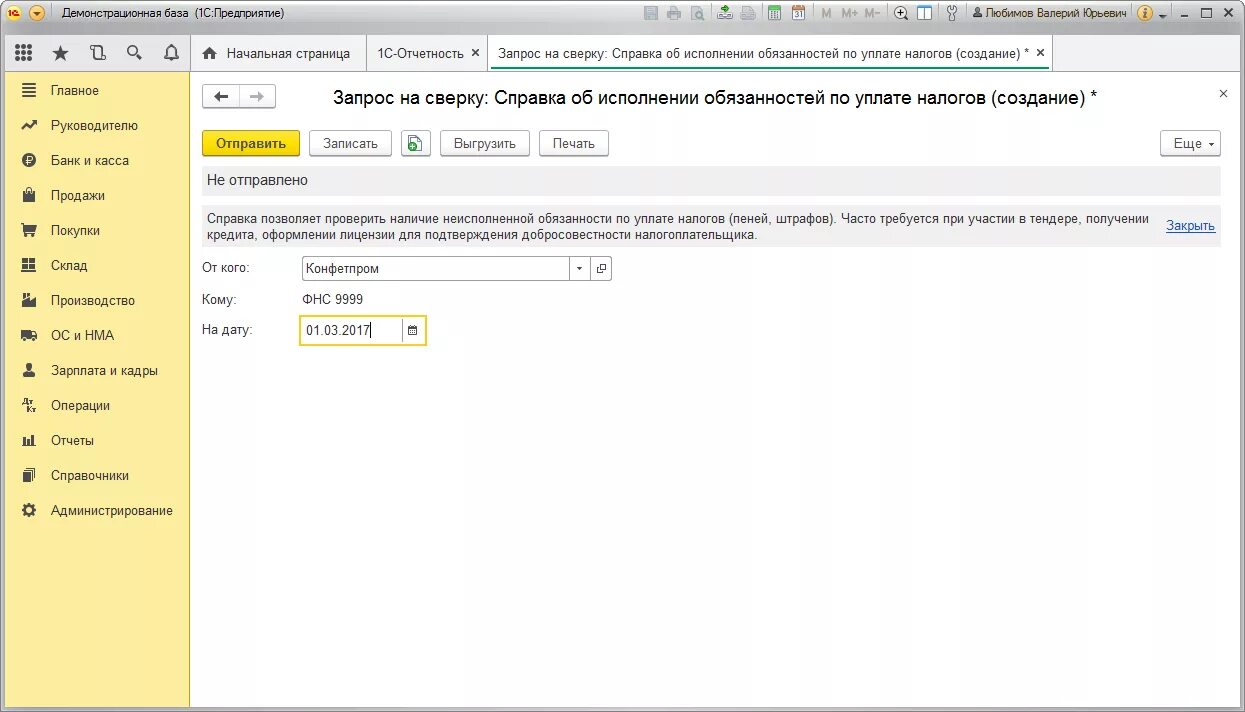Click the zoom scale magnifier icon
Viewport: 1245px width, 712px height.
pos(901,13)
